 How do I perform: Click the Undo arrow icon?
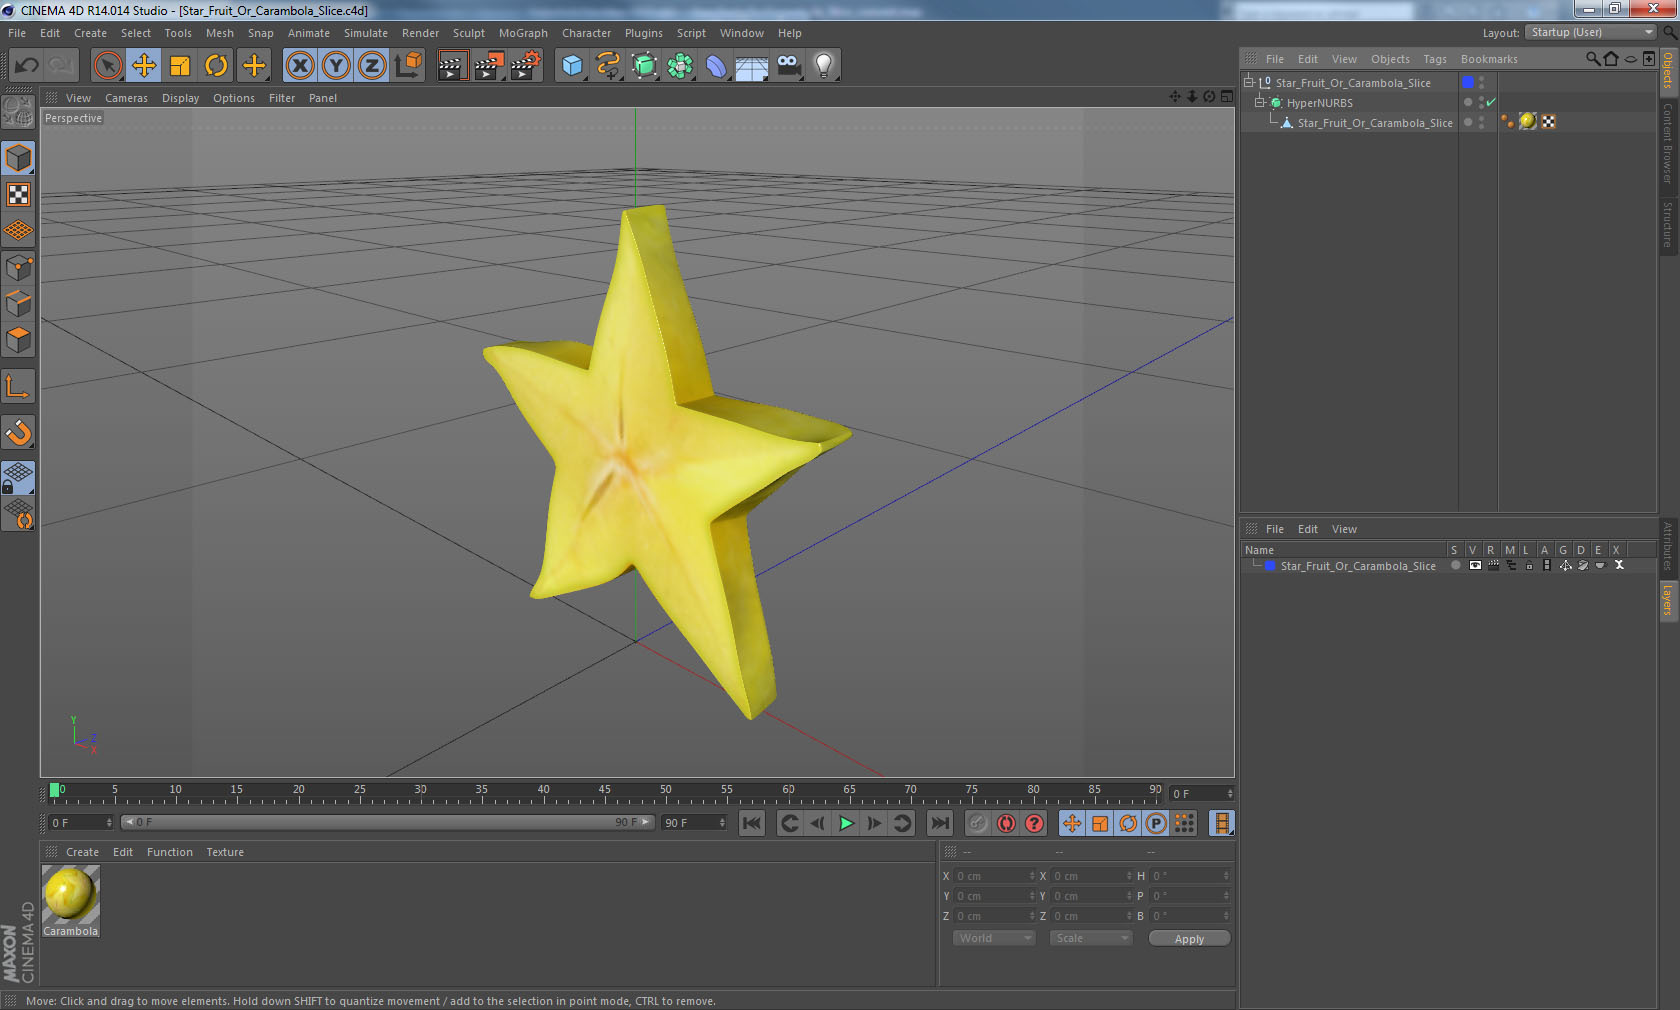(27, 66)
